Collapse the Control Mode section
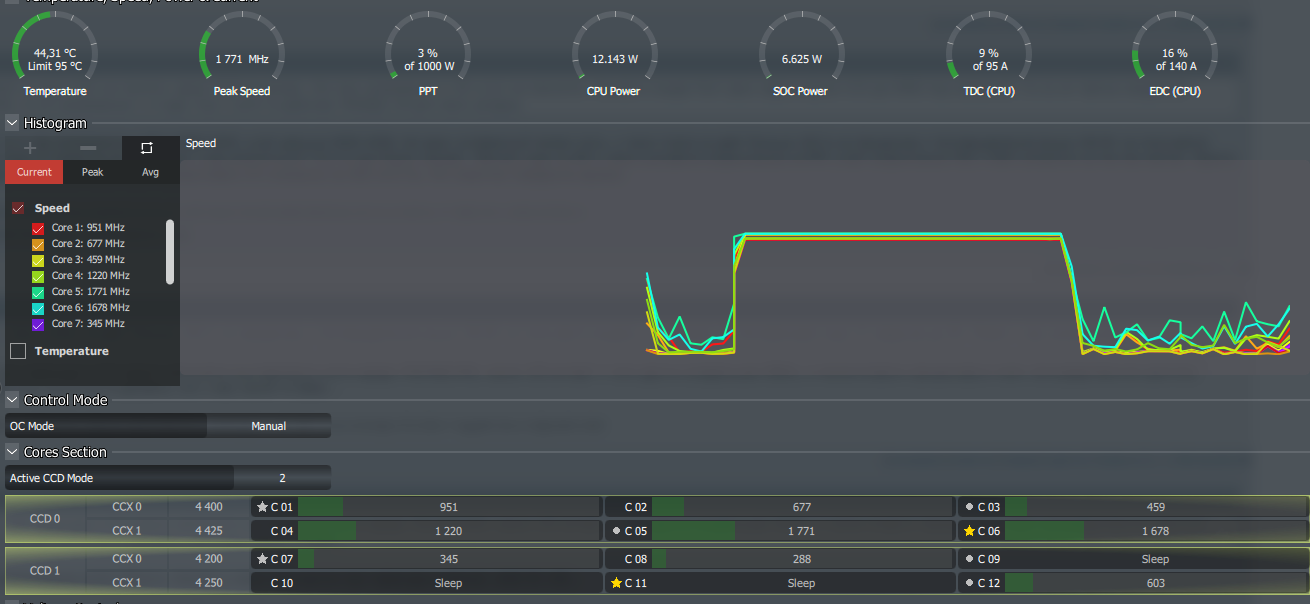1310x604 pixels. click(x=12, y=400)
